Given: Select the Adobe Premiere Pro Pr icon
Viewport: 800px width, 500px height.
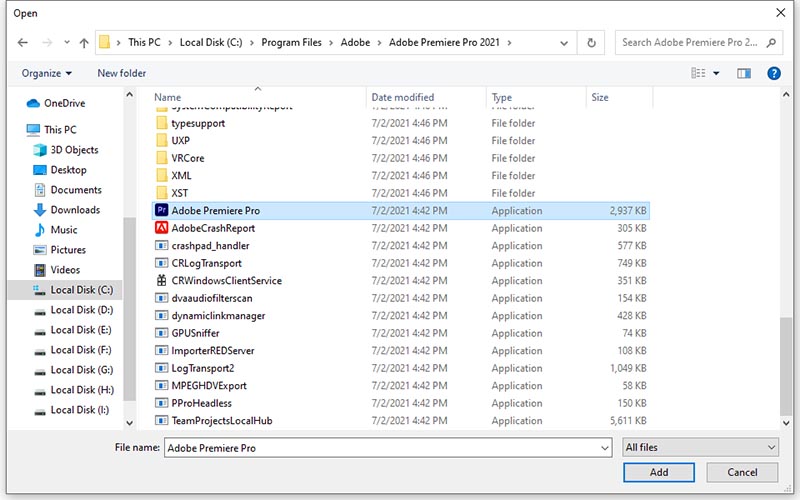Looking at the screenshot, I should pyautogui.click(x=162, y=210).
